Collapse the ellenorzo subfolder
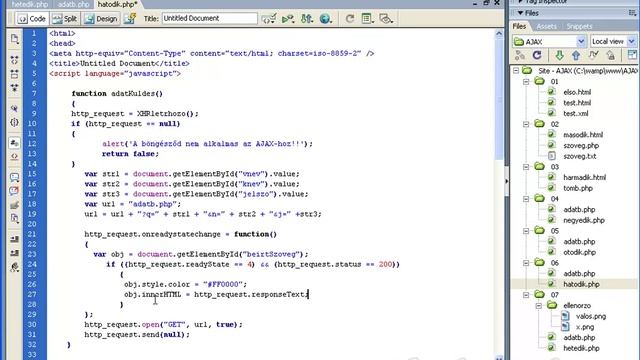Screen dimensions: 640x360 pyautogui.click(x=539, y=305)
